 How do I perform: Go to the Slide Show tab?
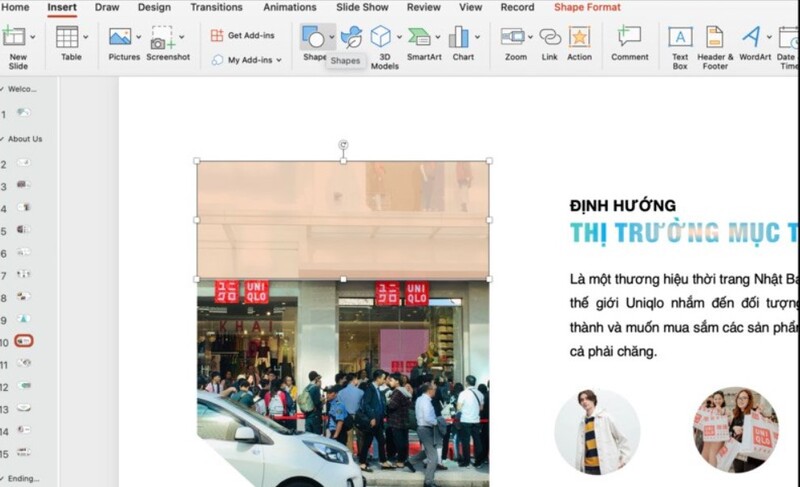coord(362,7)
